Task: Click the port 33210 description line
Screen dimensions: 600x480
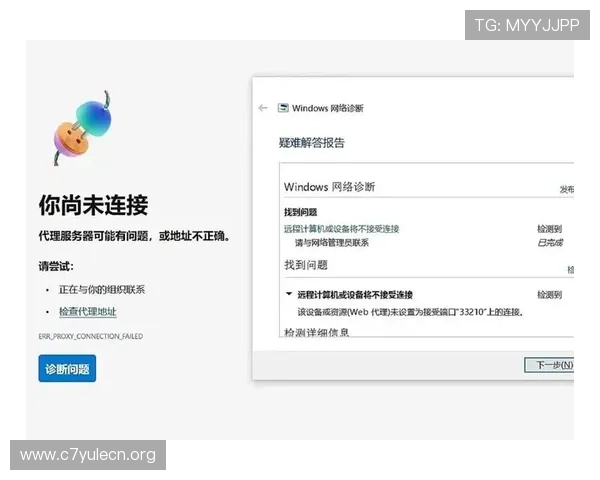Action: [410, 312]
